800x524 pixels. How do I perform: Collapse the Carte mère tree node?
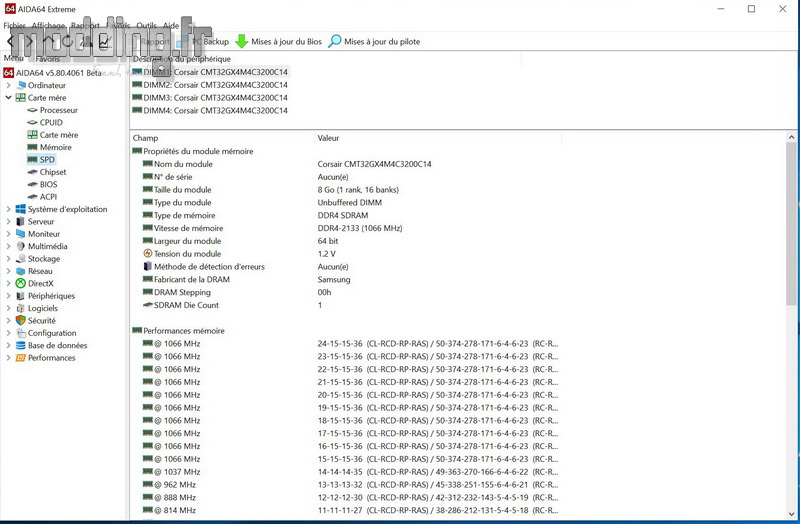pyautogui.click(x=8, y=97)
